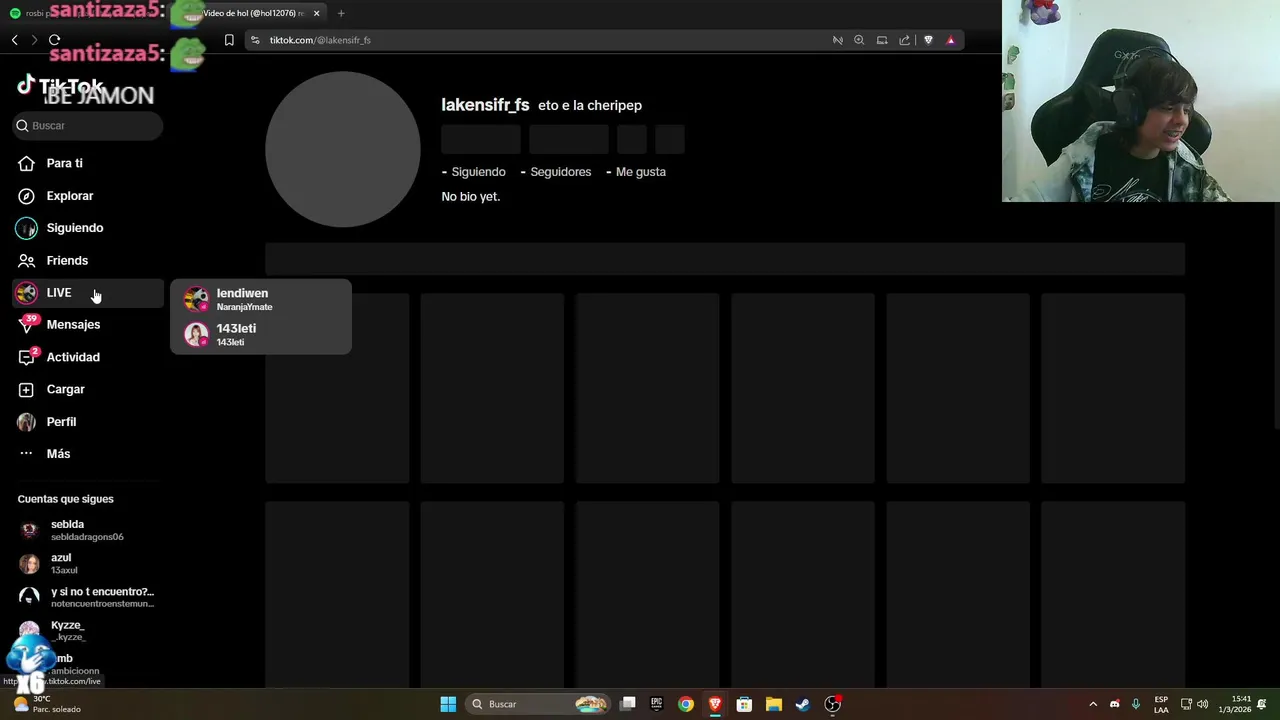Open Microsoft Store from taskbar
The width and height of the screenshot is (1280, 720).
point(744,704)
